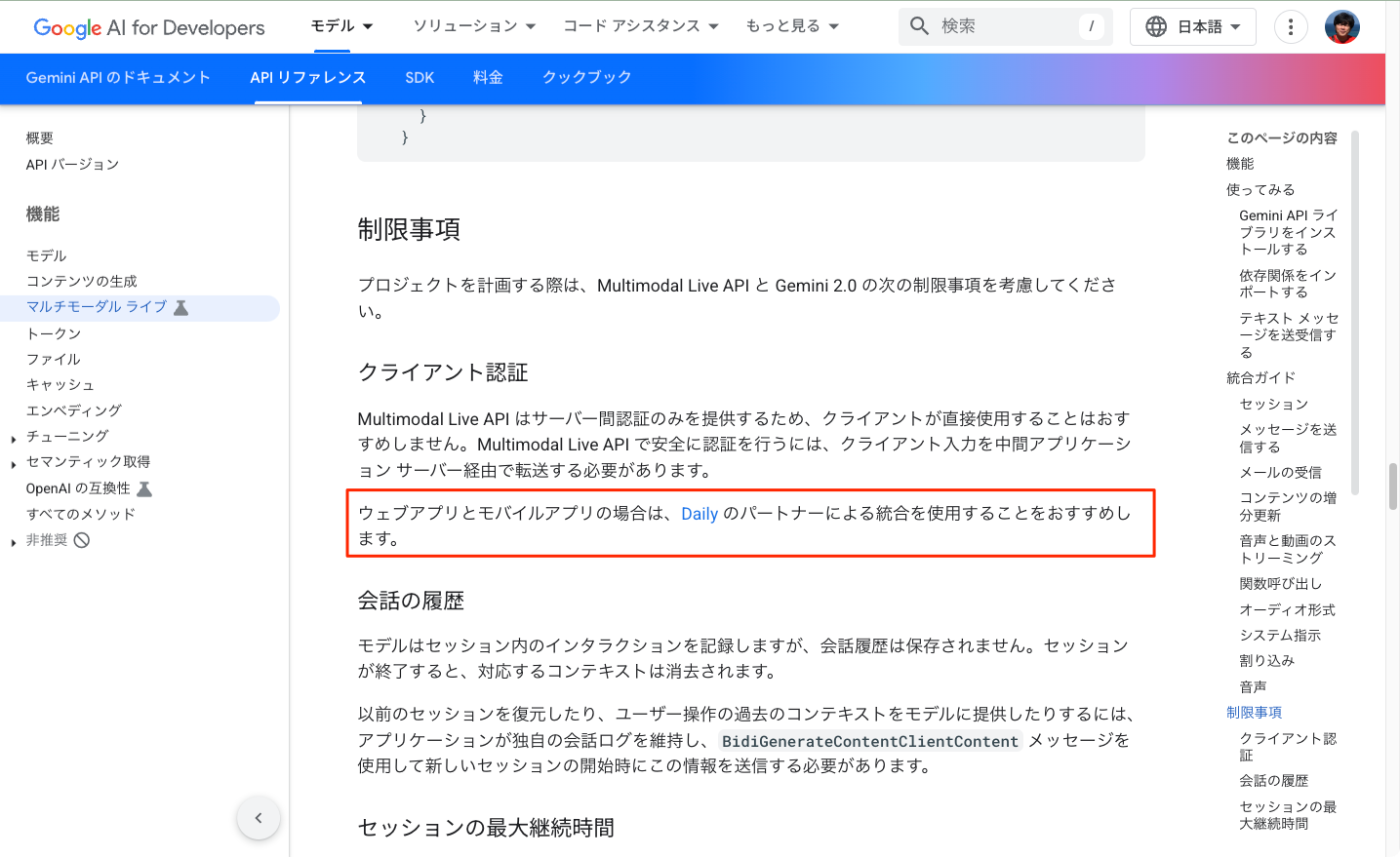Open コンテンツの生成 in the sidebar
This screenshot has height=857, width=1400.
[x=82, y=281]
